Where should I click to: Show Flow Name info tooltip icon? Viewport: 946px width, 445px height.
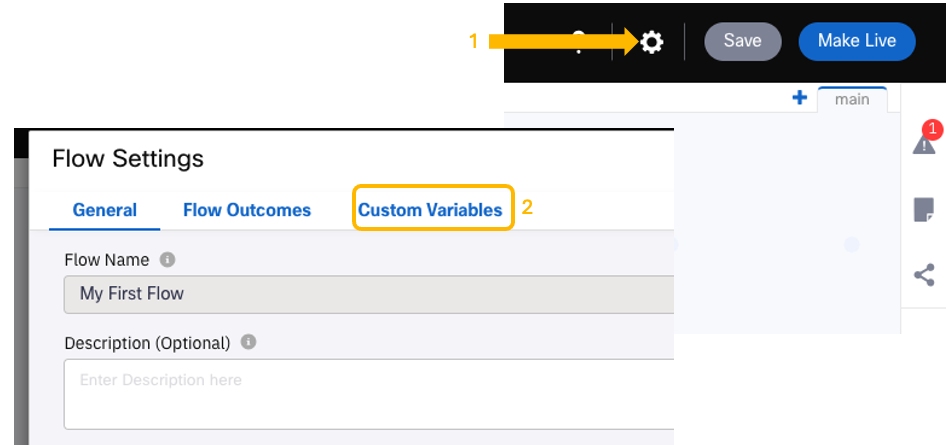pyautogui.click(x=167, y=260)
